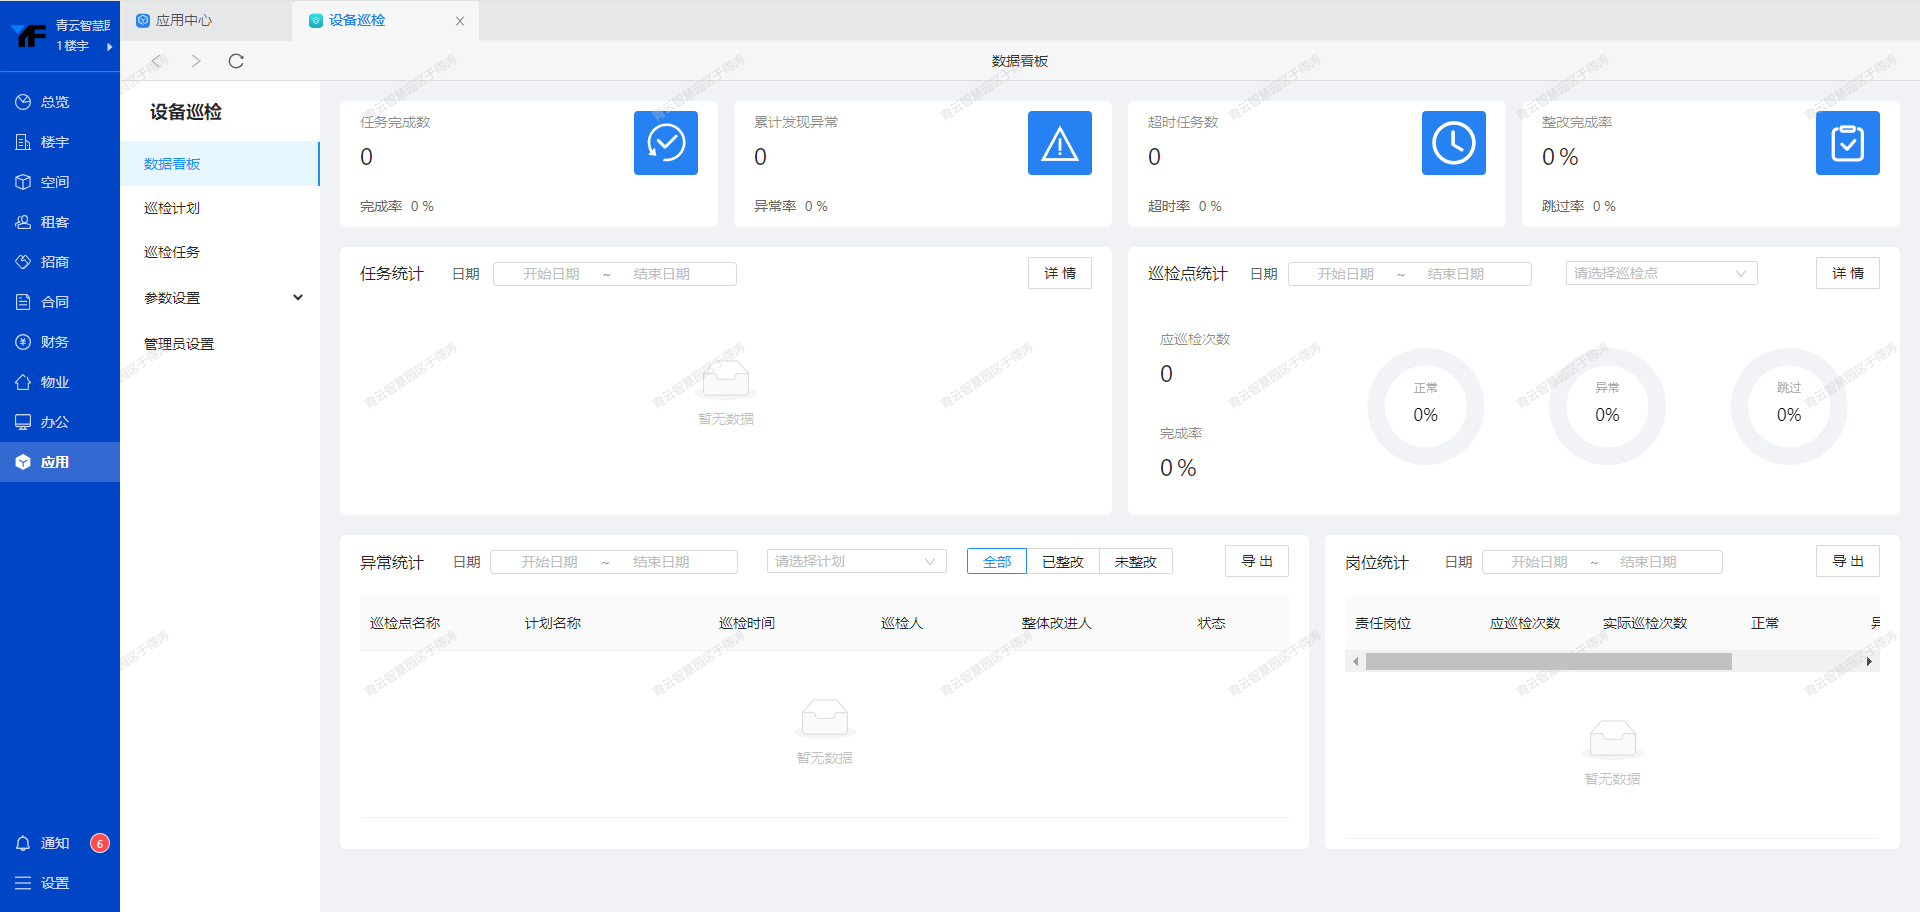Click 详情 button in 任务统计 panel
Viewport: 1920px width, 912px height.
coord(1059,273)
